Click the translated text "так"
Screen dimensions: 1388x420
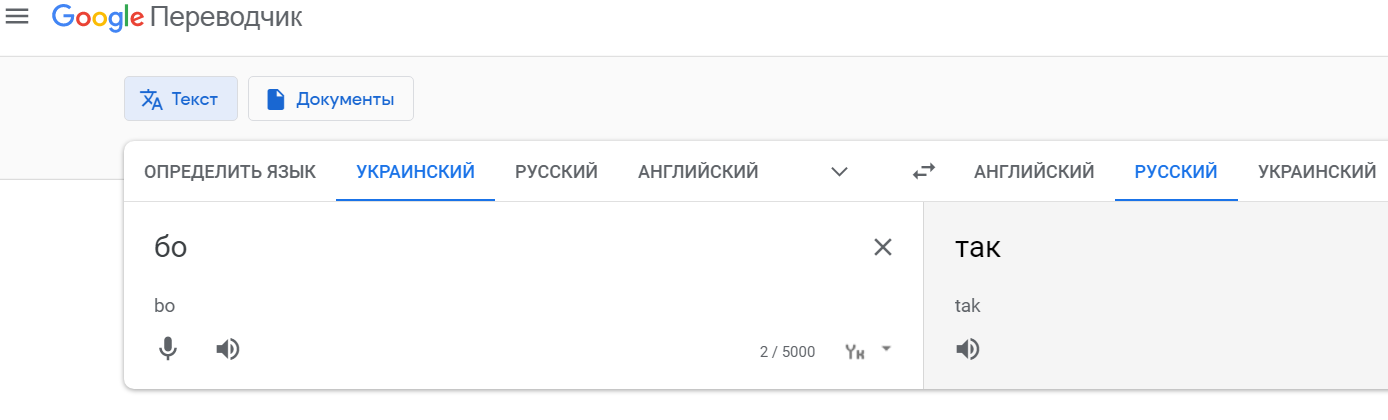(x=978, y=247)
